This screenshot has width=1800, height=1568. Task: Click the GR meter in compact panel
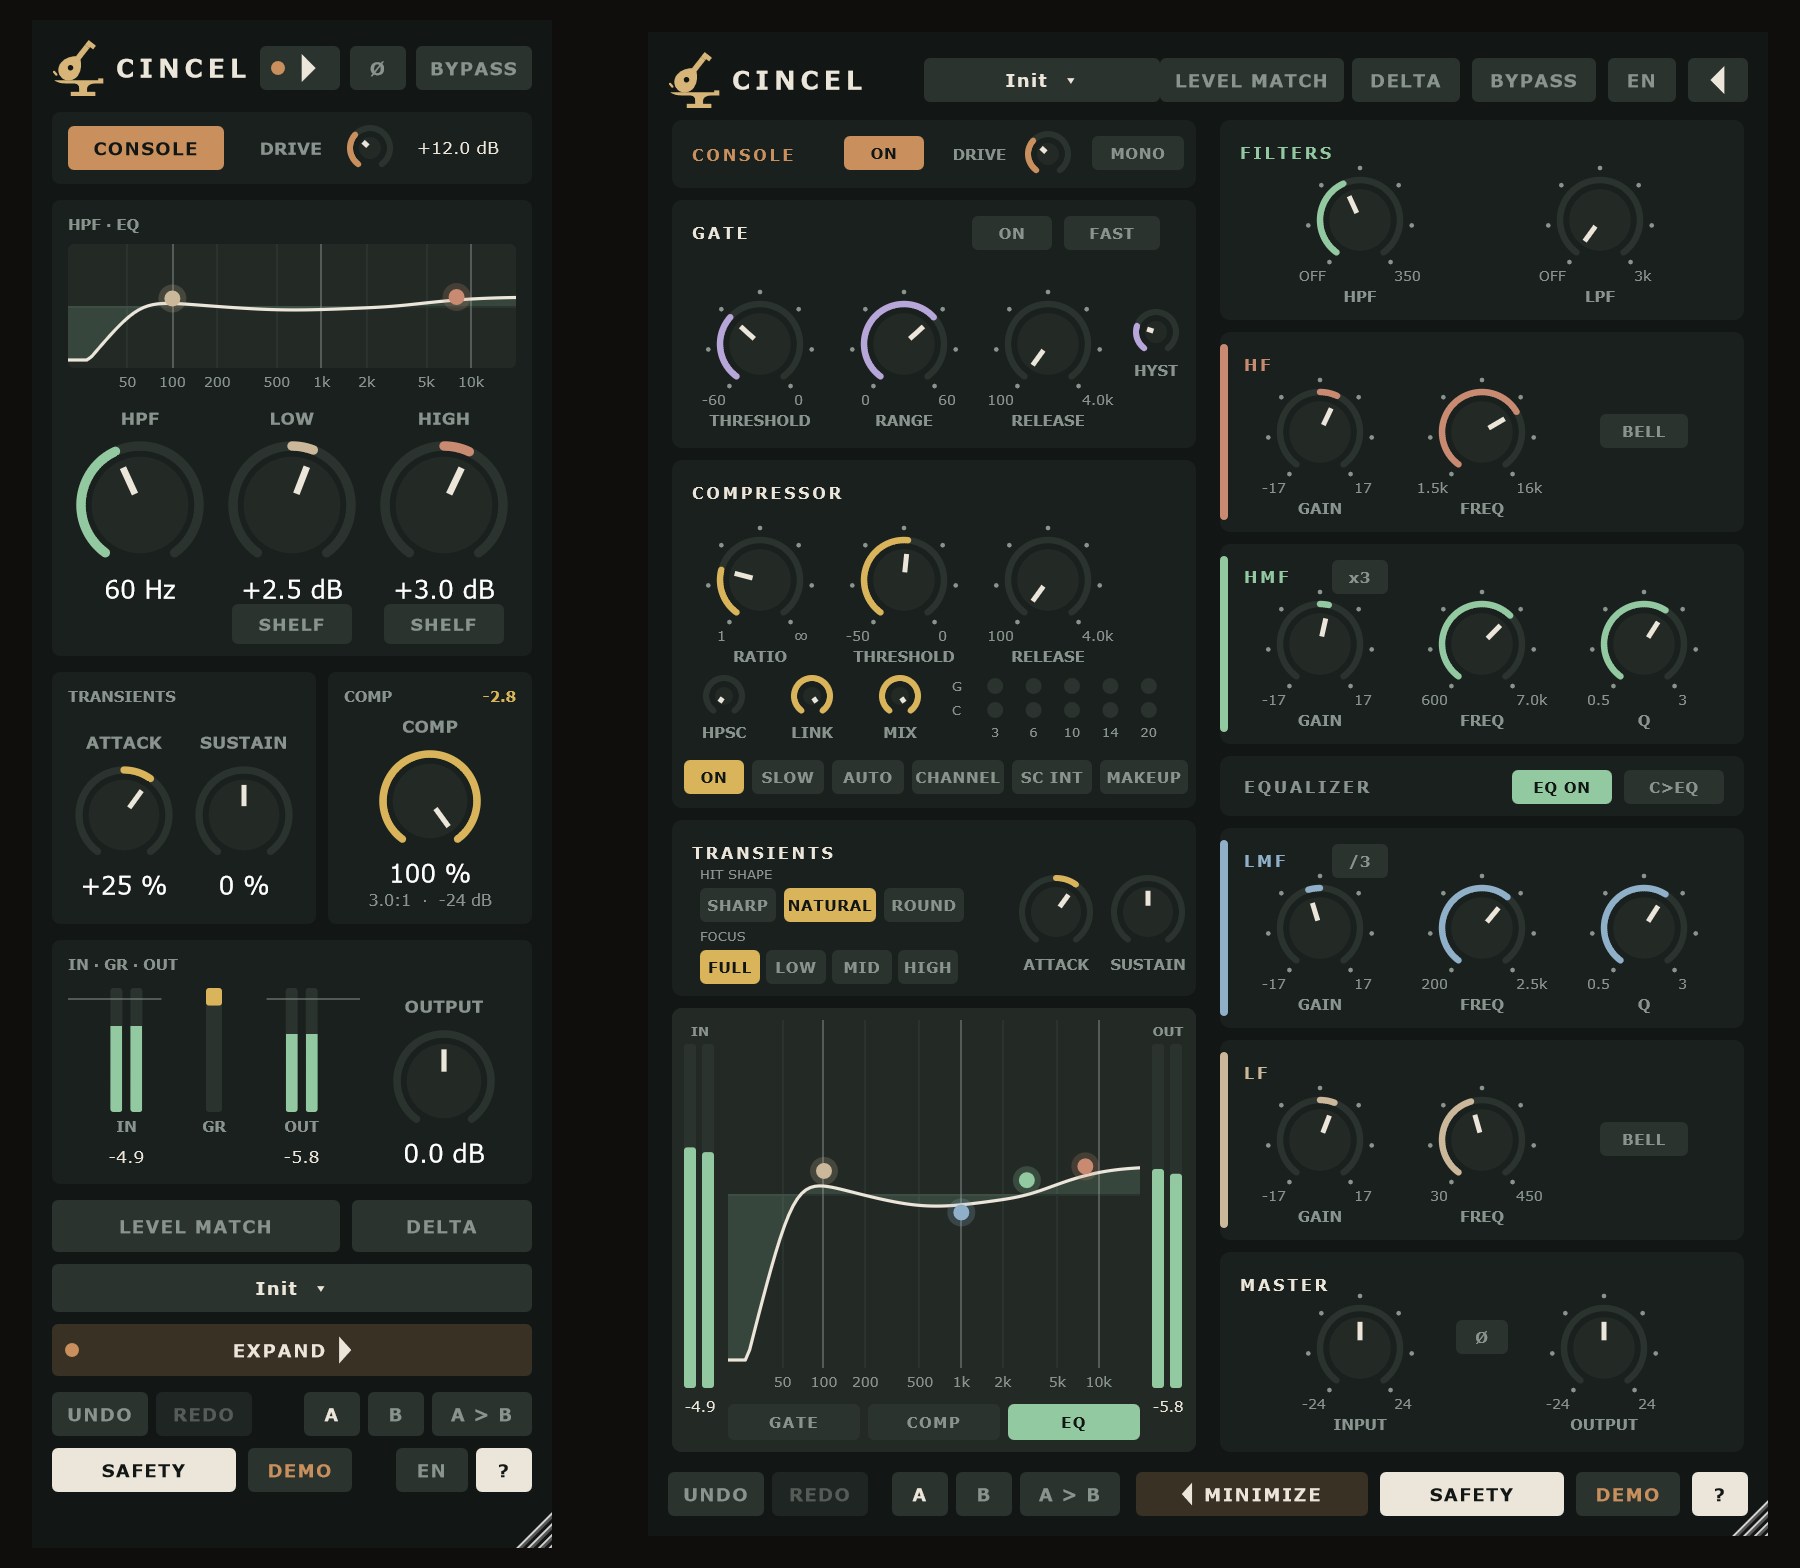214,1050
